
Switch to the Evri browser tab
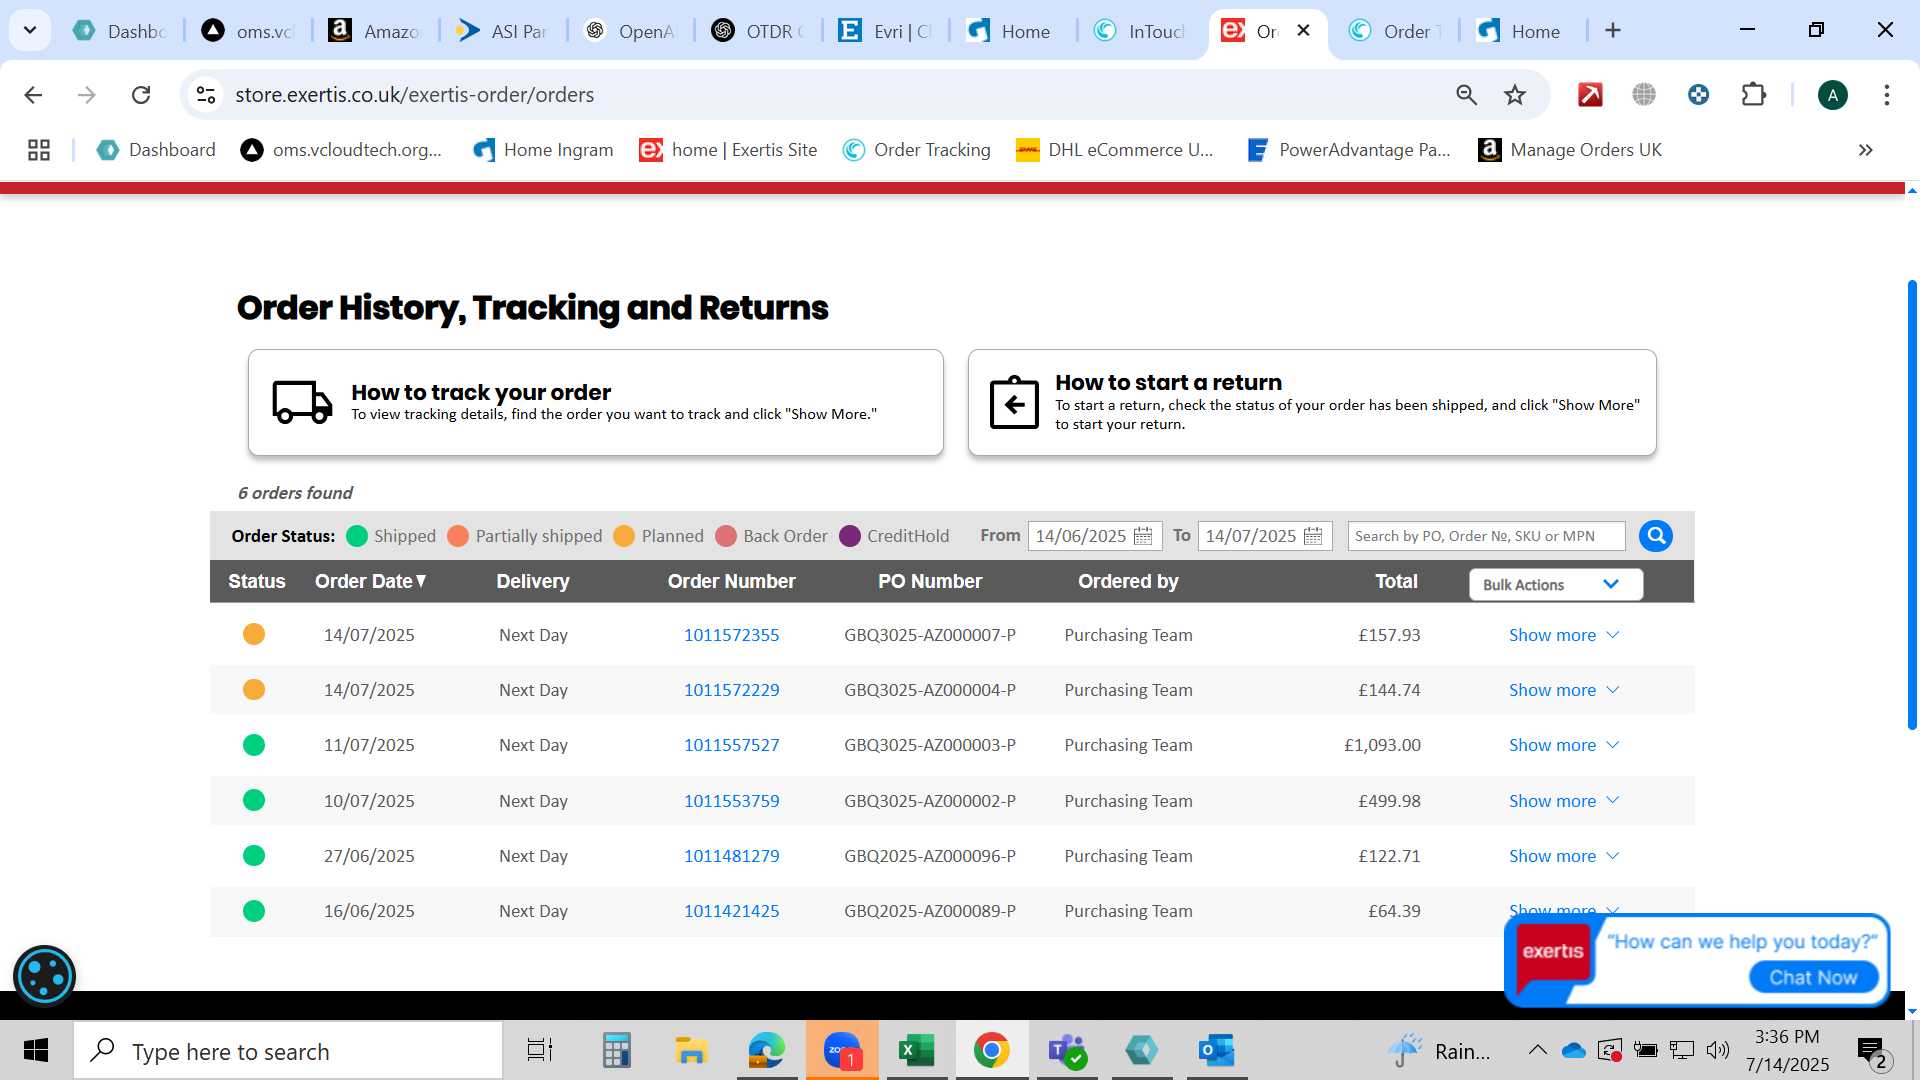click(885, 31)
